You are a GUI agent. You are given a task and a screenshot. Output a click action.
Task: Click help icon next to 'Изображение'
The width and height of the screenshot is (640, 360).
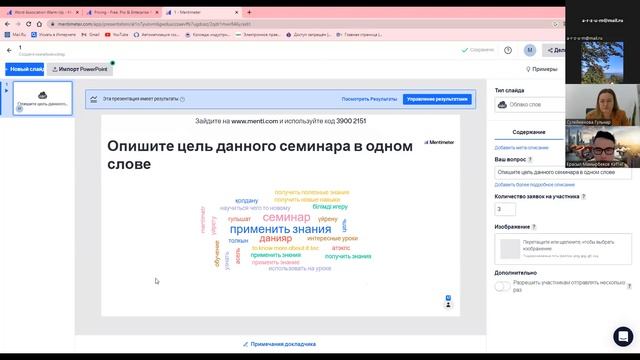(x=534, y=227)
